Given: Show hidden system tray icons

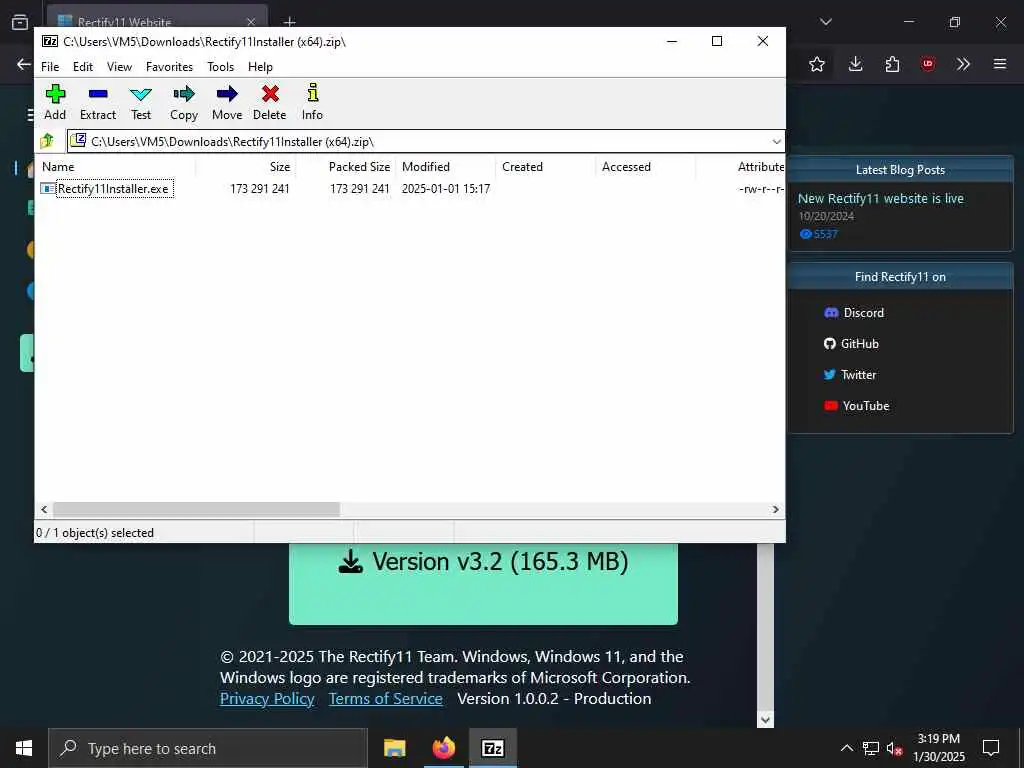Looking at the screenshot, I should point(846,748).
